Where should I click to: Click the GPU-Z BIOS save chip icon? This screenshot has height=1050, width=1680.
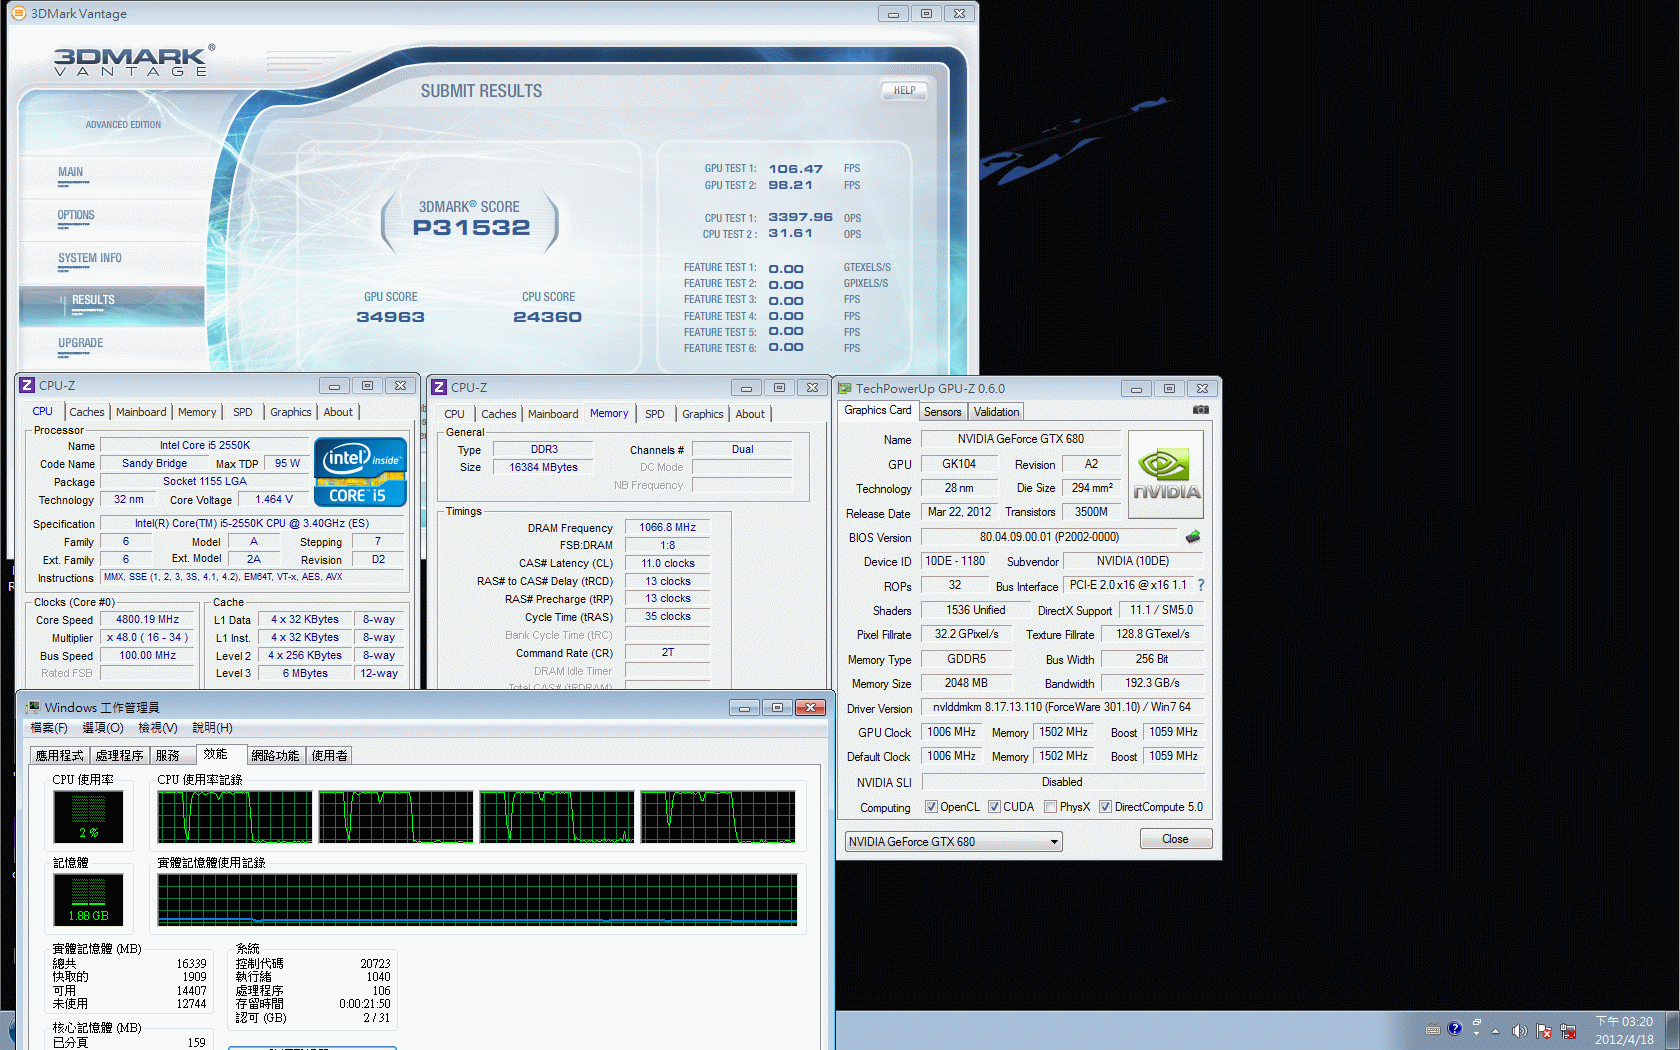click(x=1193, y=537)
